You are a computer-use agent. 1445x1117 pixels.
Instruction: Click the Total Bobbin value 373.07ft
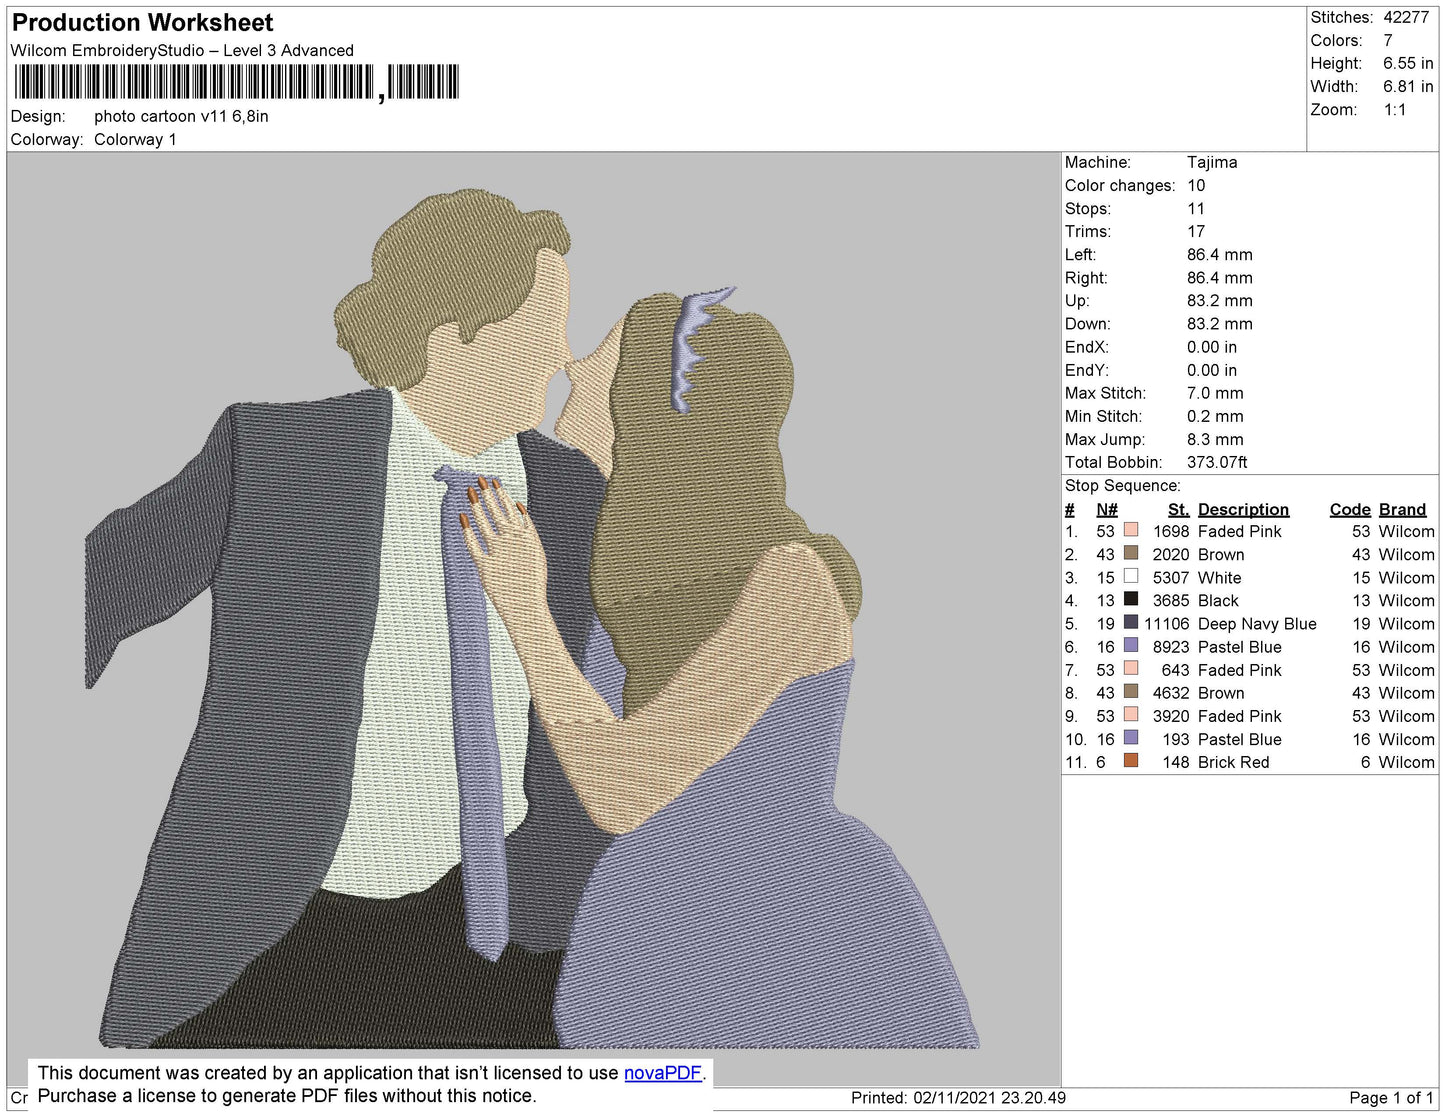pyautogui.click(x=1217, y=462)
